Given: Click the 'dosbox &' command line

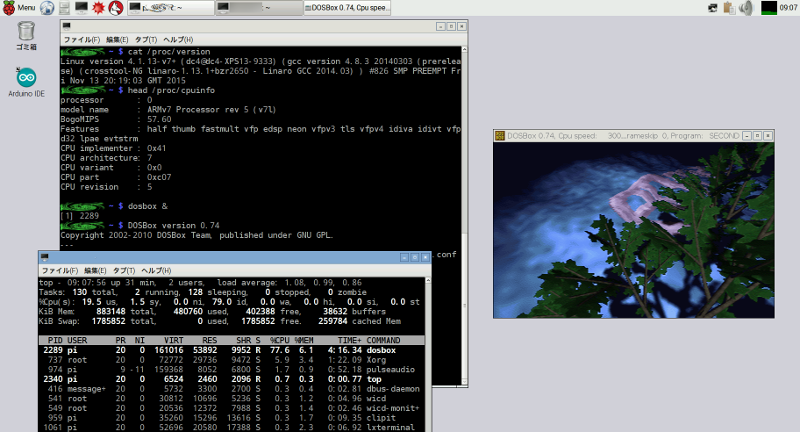Looking at the screenshot, I should (x=147, y=206).
